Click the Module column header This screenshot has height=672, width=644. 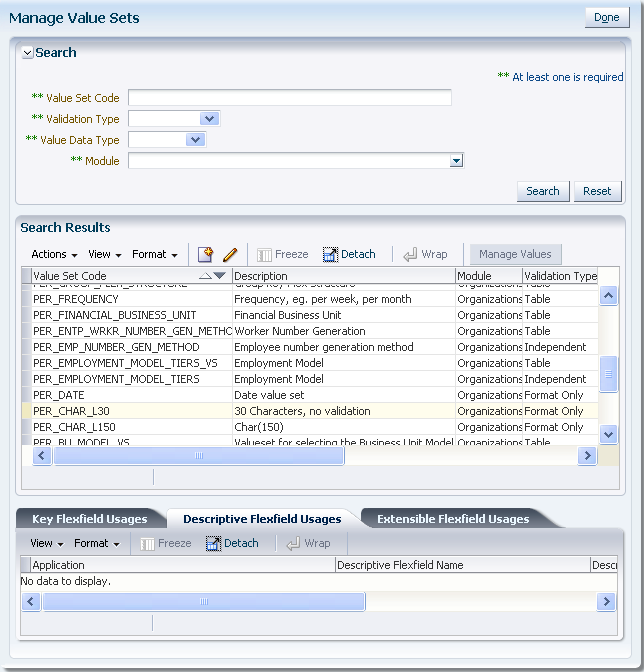[x=489, y=276]
